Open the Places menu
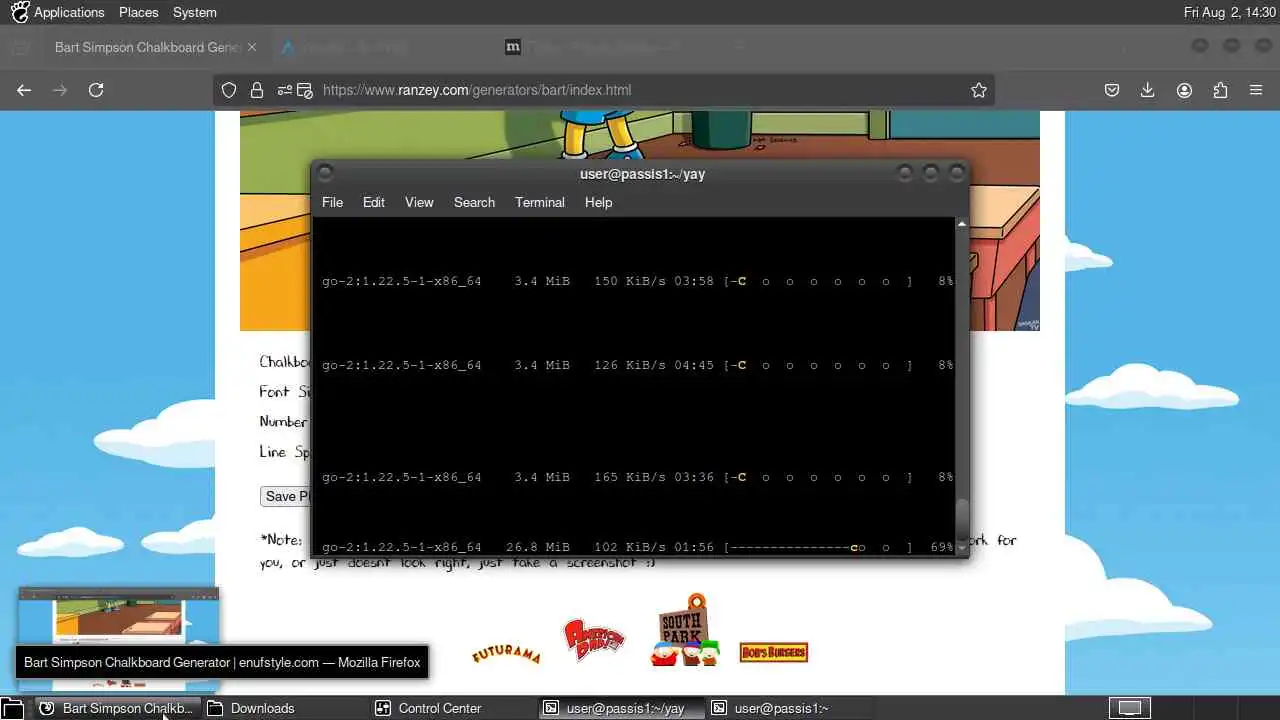 (x=138, y=12)
